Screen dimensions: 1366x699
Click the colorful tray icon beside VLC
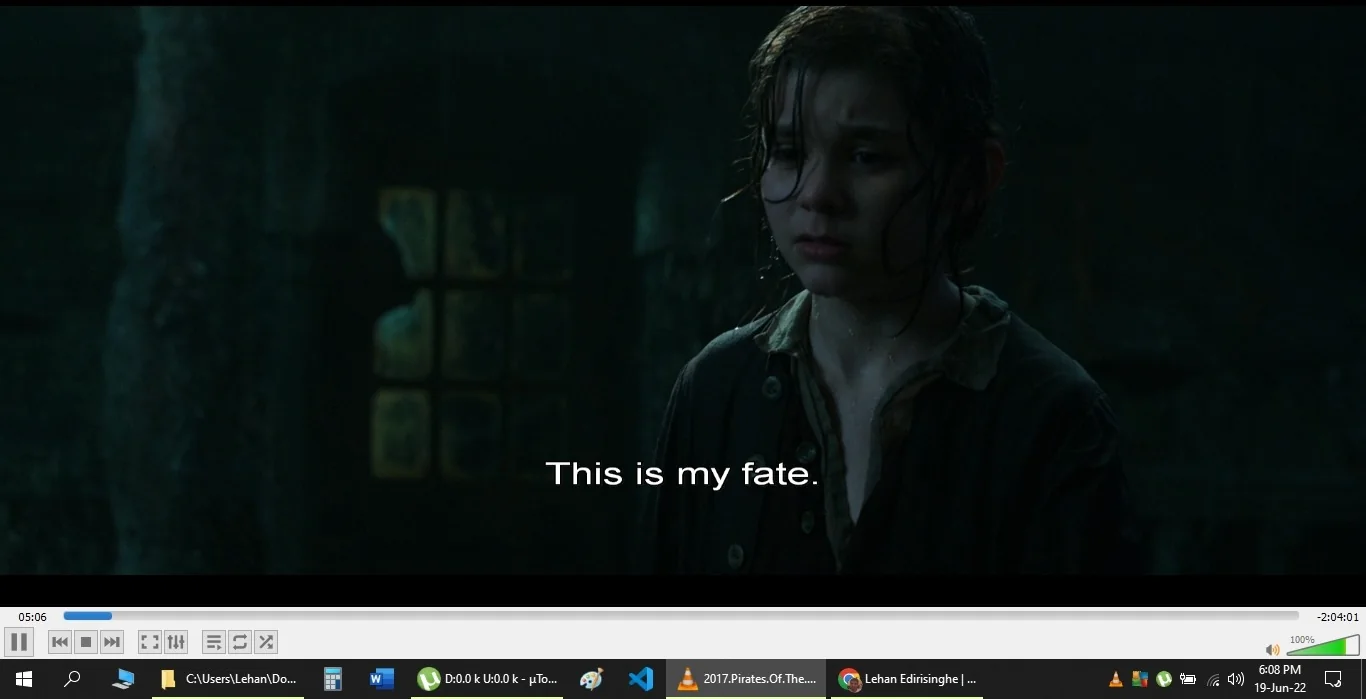pyautogui.click(x=1140, y=680)
